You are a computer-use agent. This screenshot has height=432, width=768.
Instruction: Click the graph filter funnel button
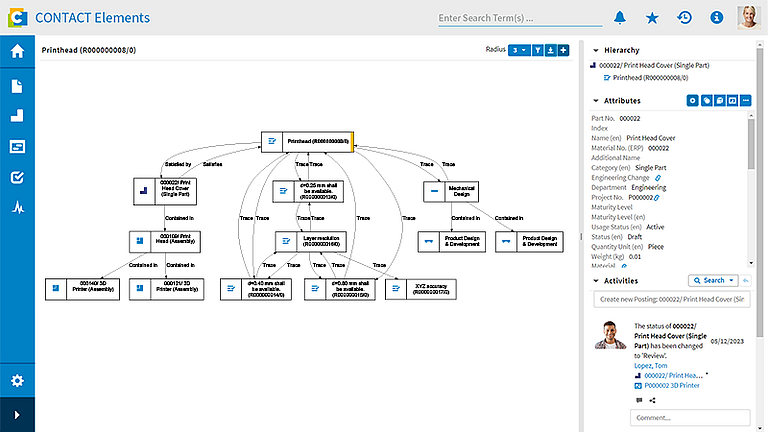(x=538, y=50)
